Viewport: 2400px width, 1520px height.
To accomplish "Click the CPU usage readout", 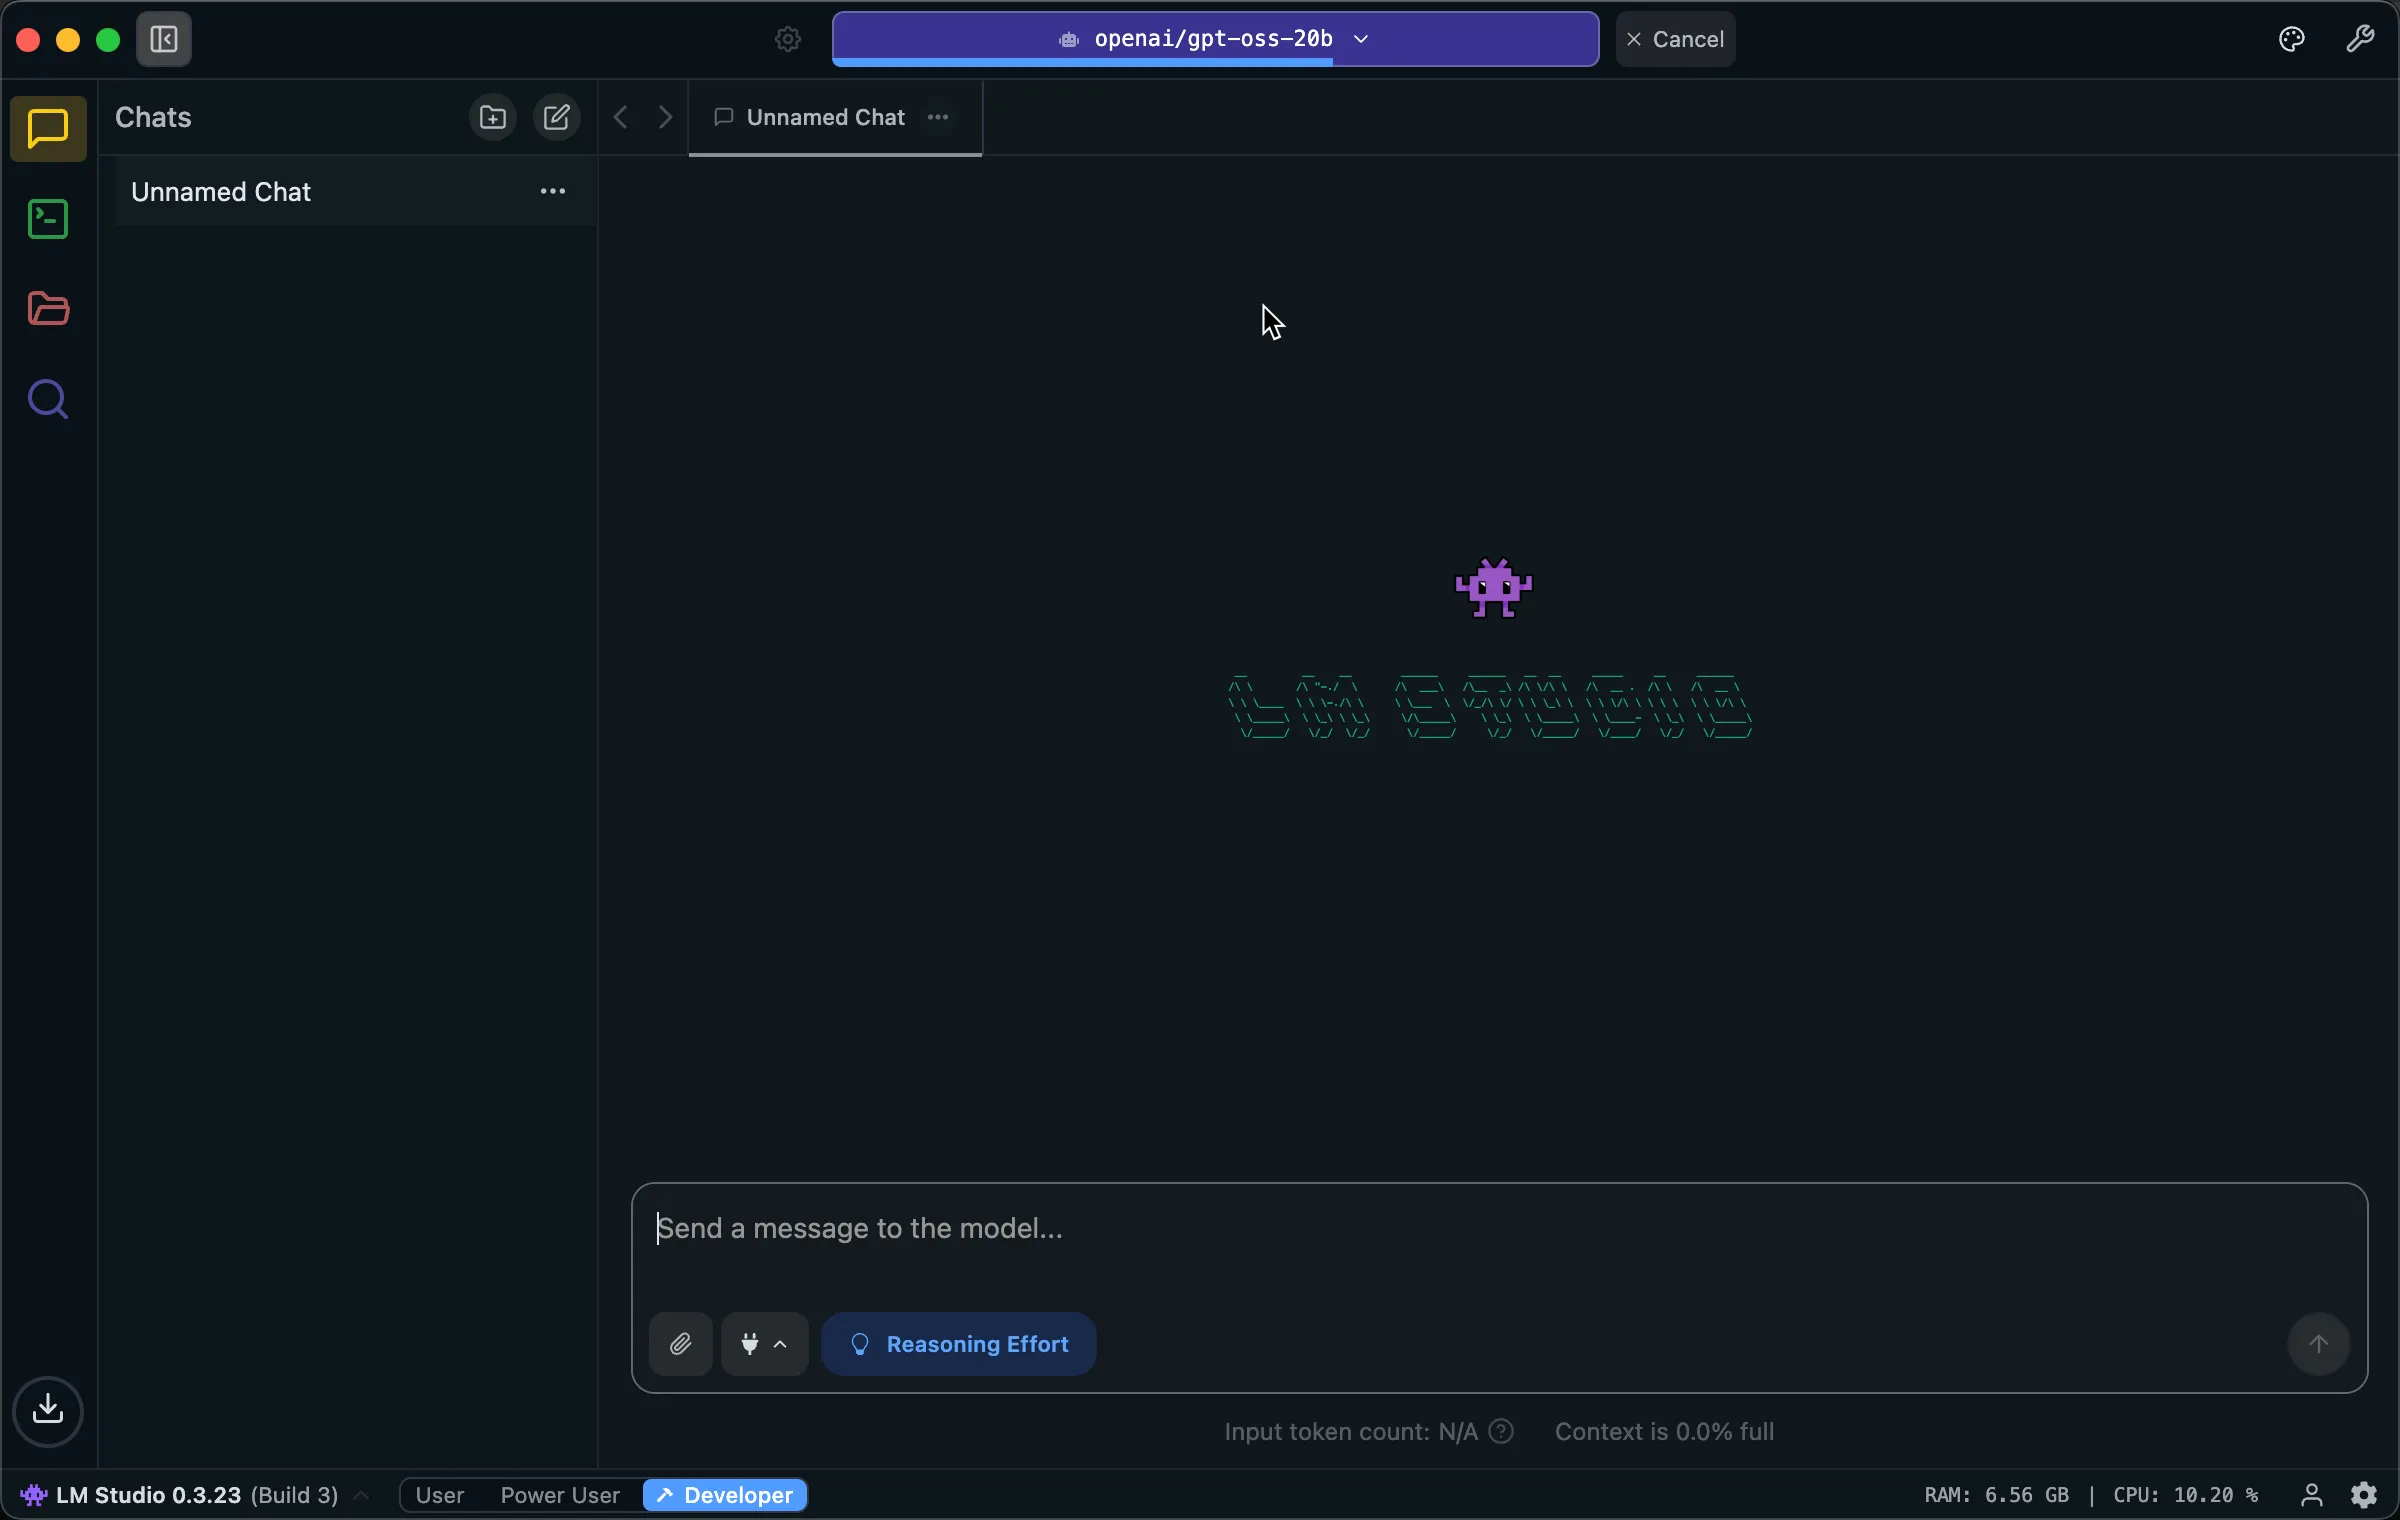I will [x=2186, y=1495].
